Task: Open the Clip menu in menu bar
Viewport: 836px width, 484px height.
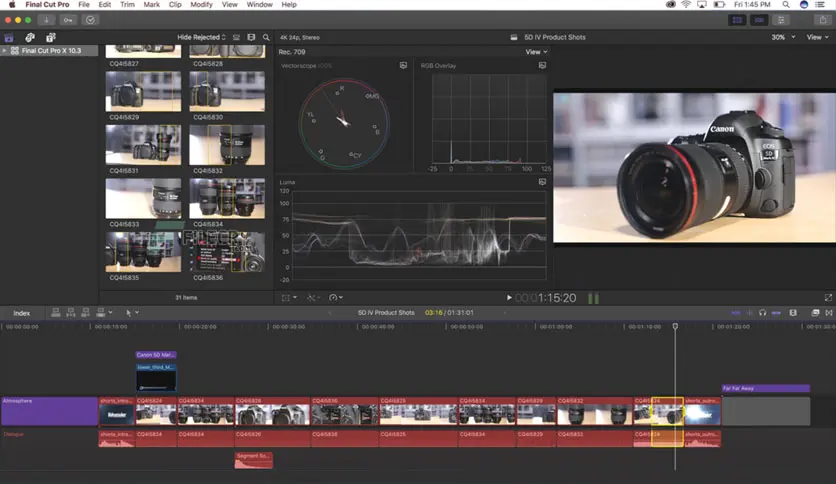Action: coord(173,5)
